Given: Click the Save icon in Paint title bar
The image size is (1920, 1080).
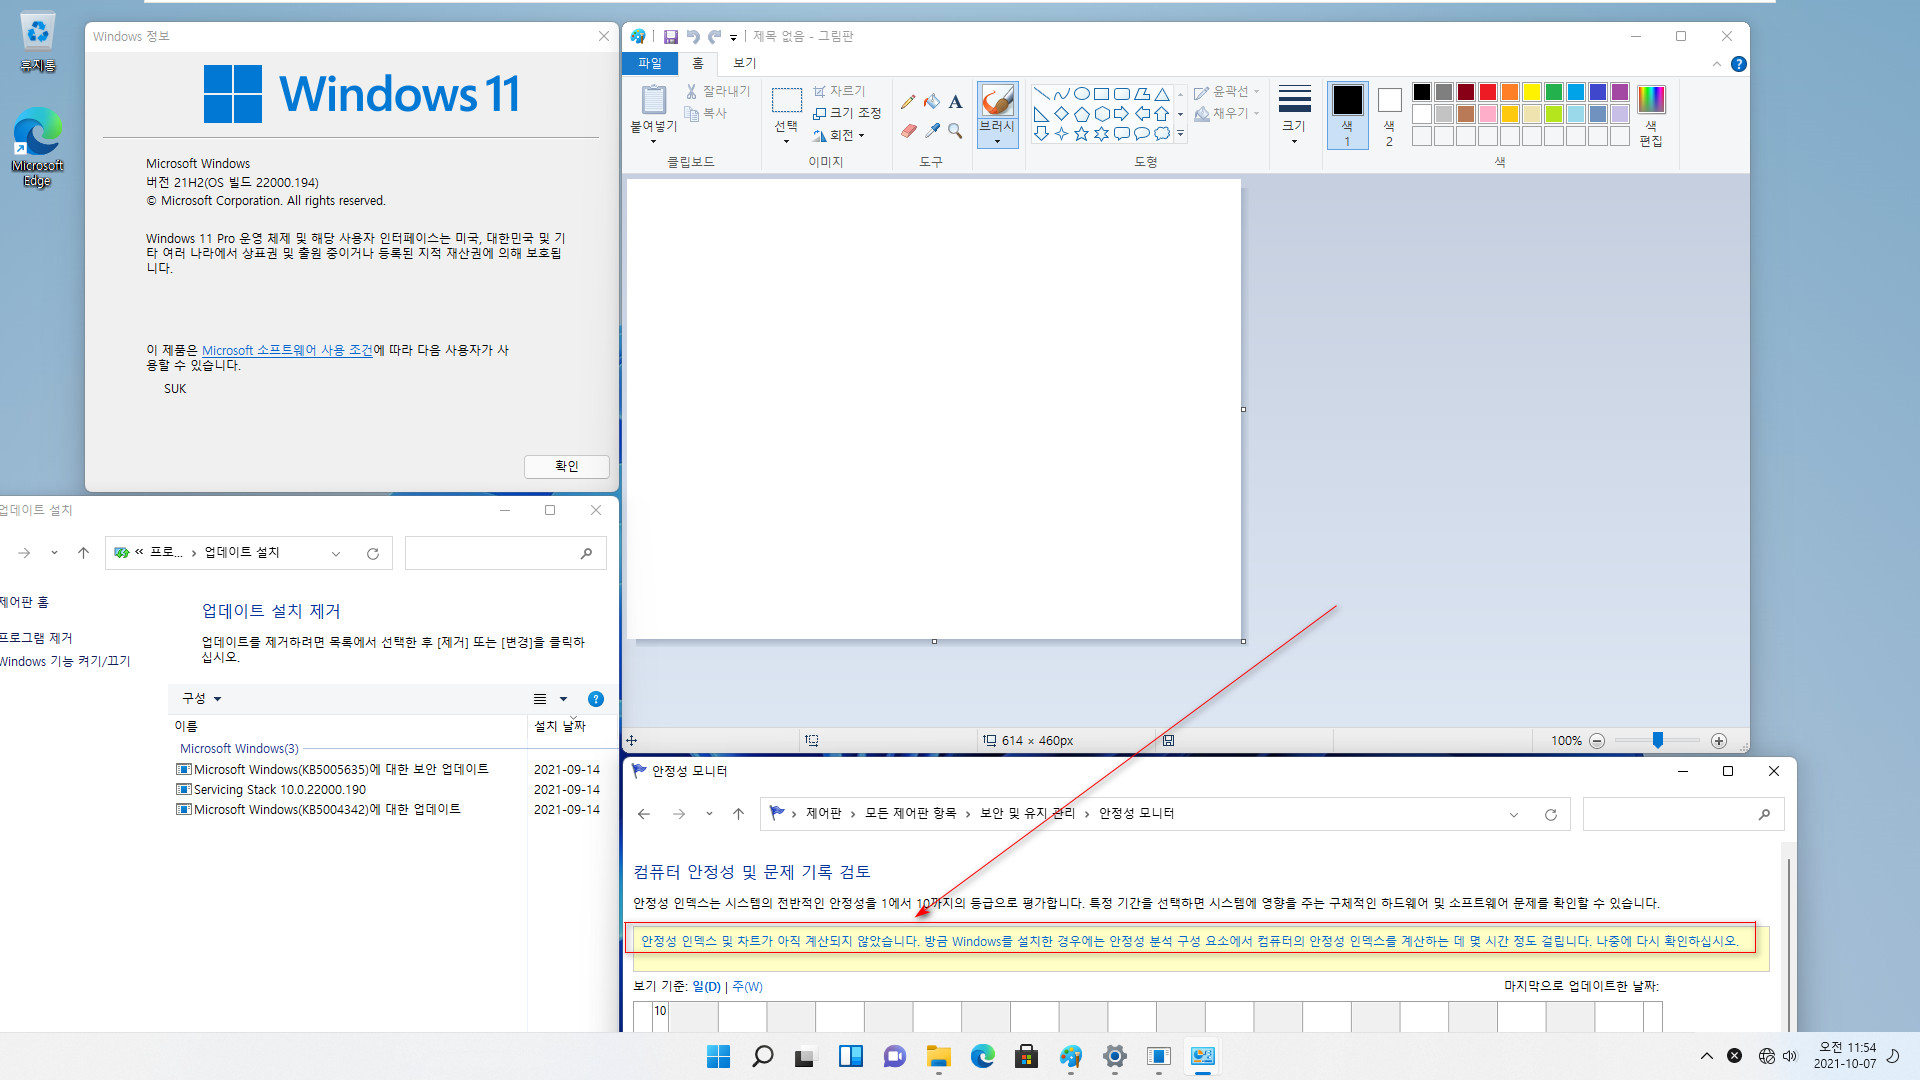Looking at the screenshot, I should tap(671, 37).
